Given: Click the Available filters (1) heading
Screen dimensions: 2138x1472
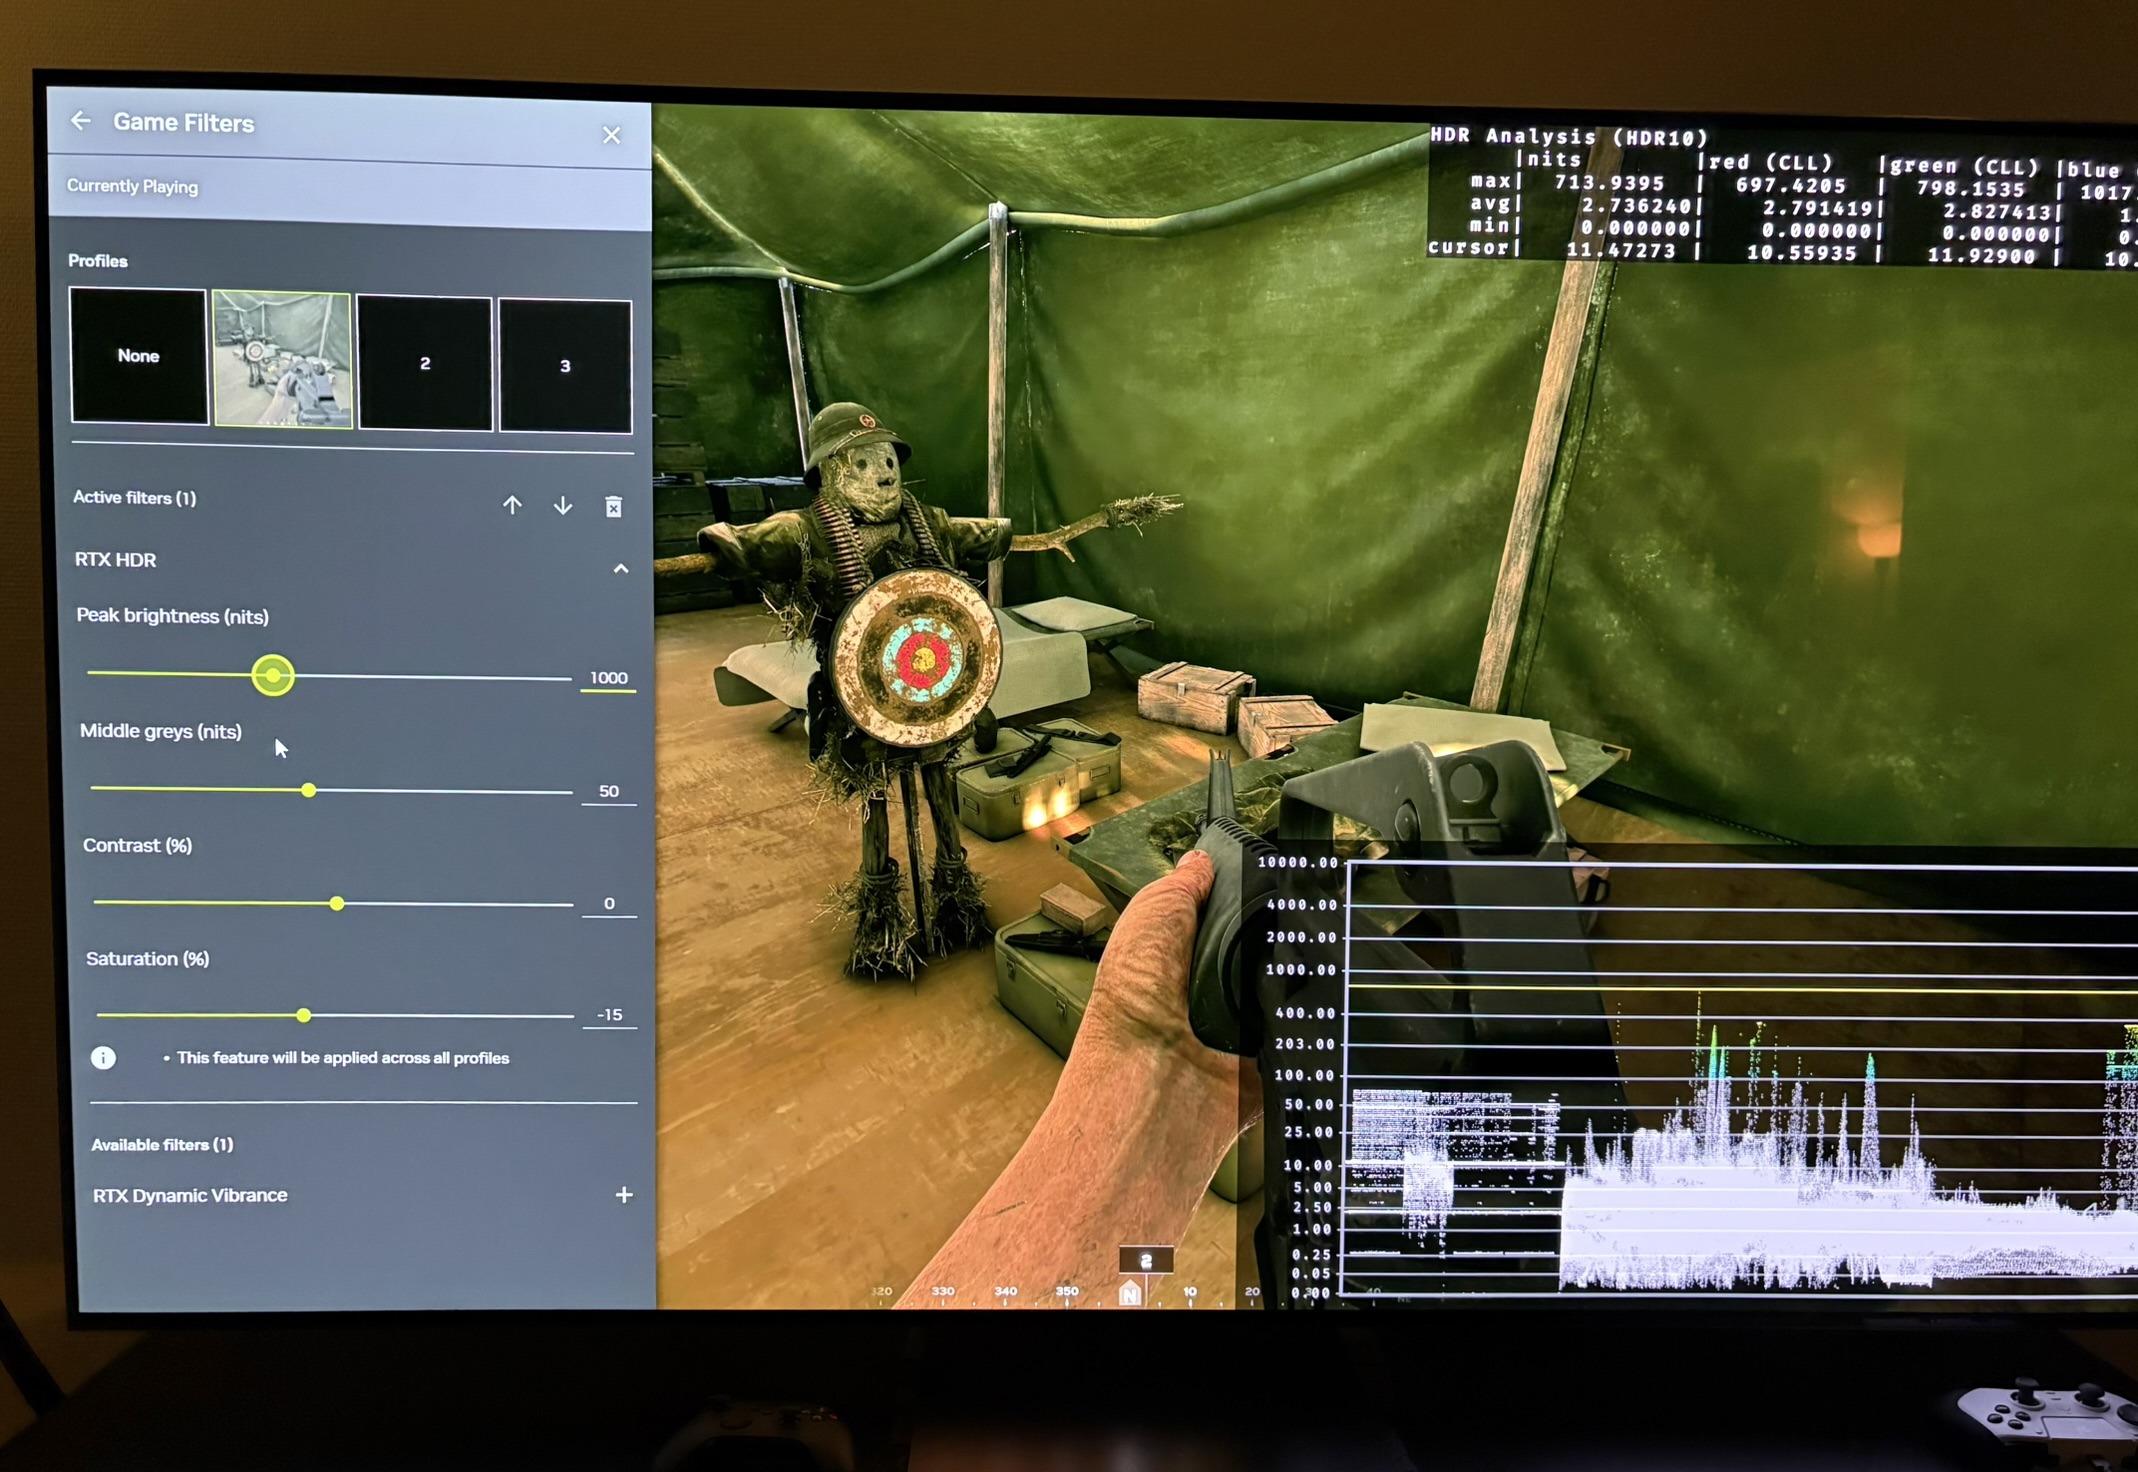Looking at the screenshot, I should (x=162, y=1145).
